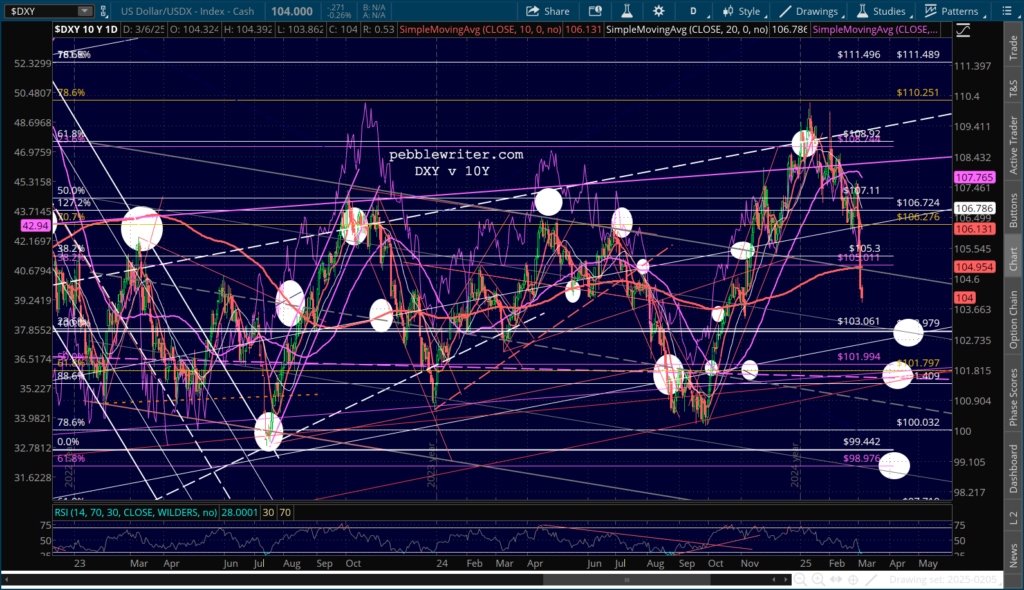Image resolution: width=1024 pixels, height=590 pixels.
Task: Click the horizontal pan arrows icon
Action: click(836, 580)
